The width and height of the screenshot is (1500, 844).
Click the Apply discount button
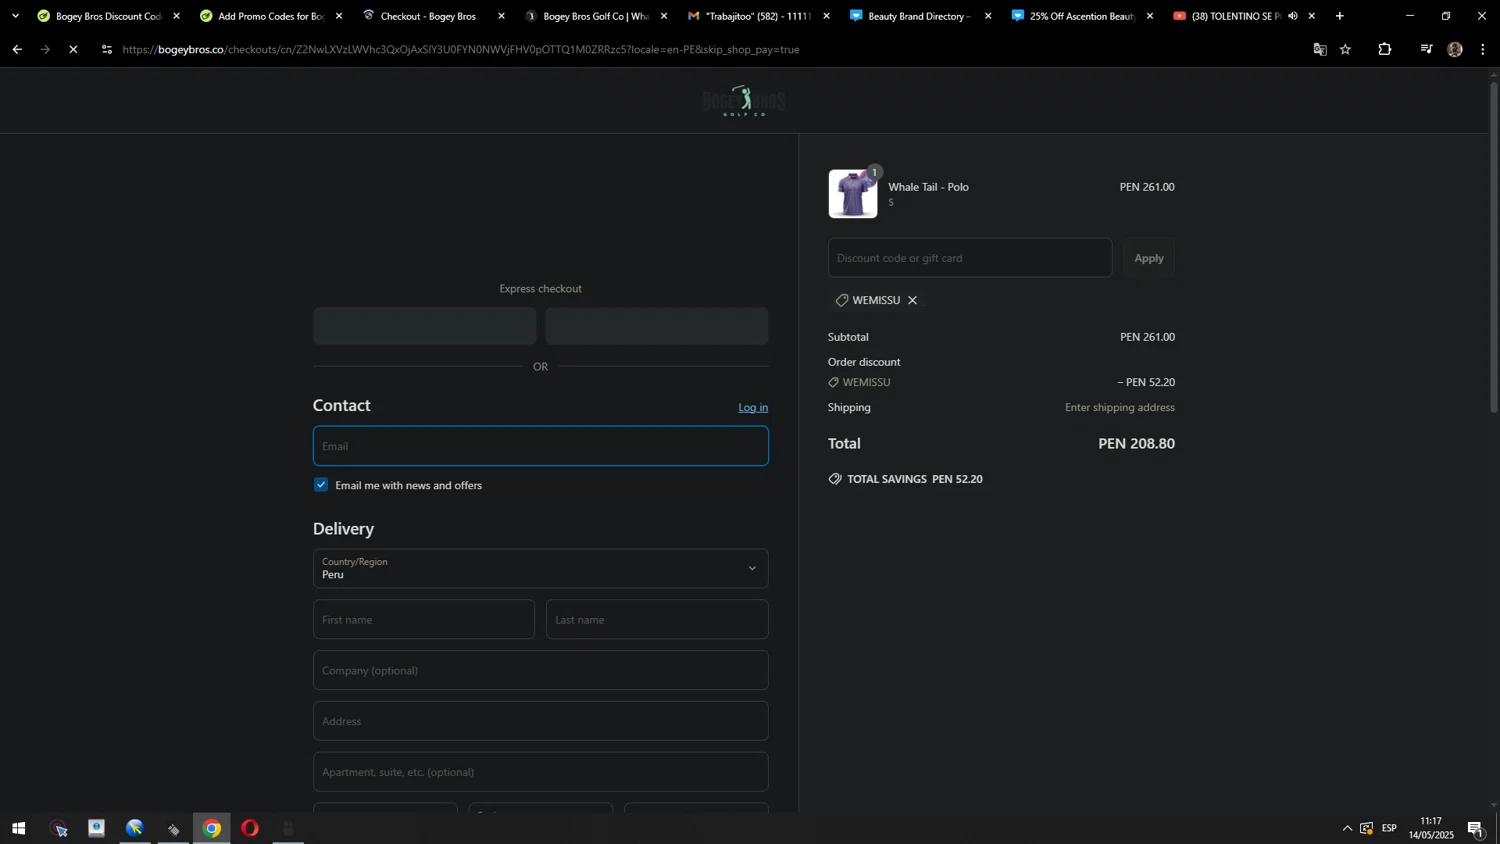point(1149,258)
